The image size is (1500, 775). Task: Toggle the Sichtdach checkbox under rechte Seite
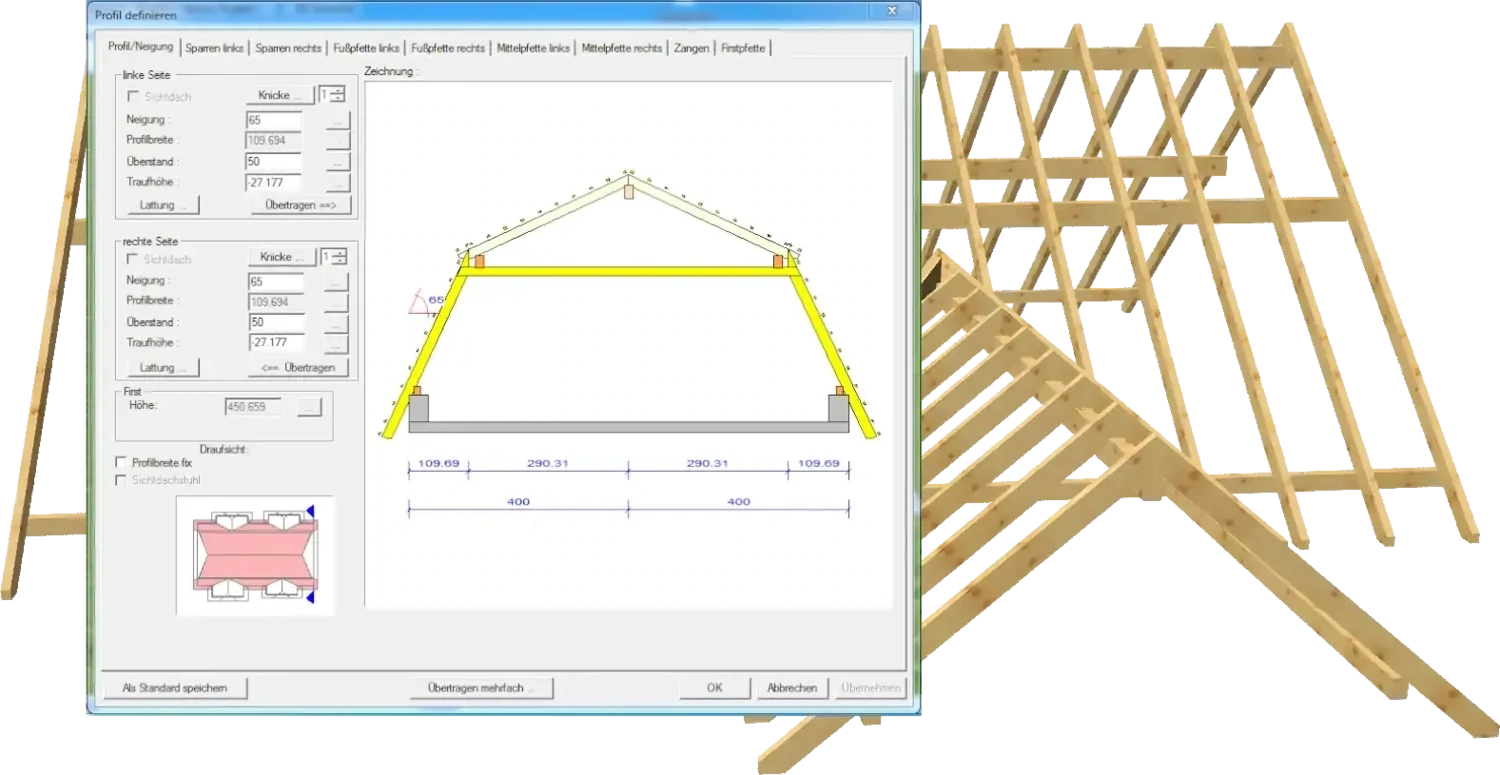(x=133, y=259)
